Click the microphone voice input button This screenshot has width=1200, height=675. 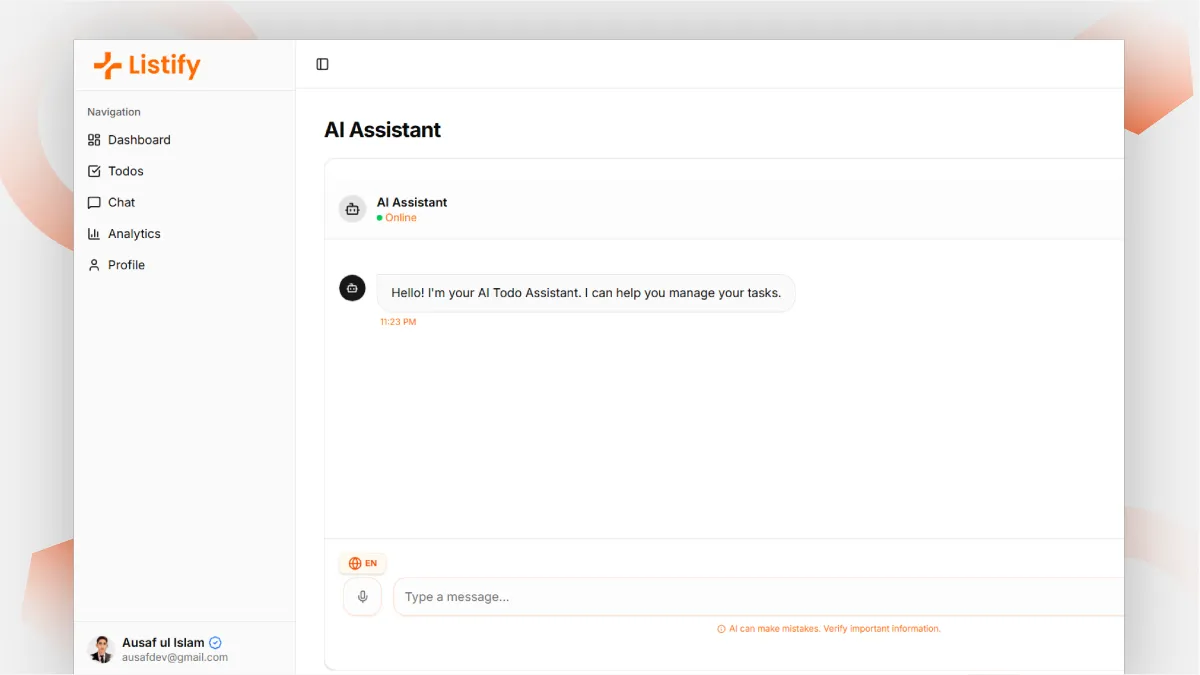[362, 596]
